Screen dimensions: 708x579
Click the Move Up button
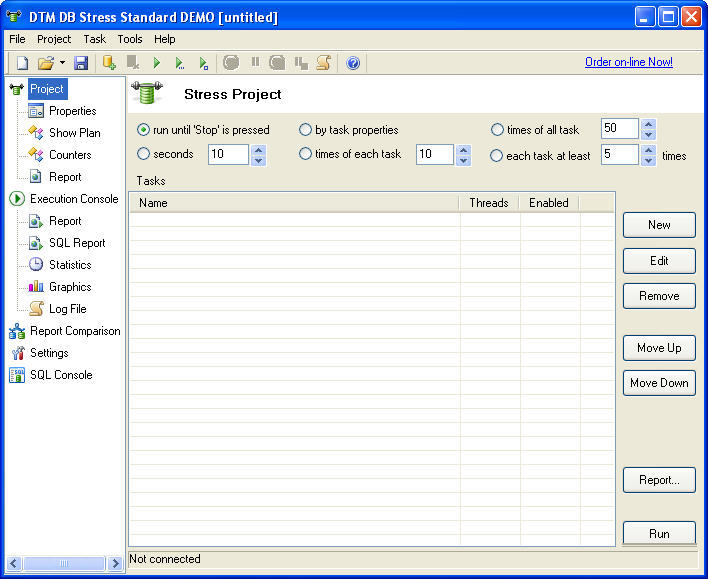pos(659,348)
